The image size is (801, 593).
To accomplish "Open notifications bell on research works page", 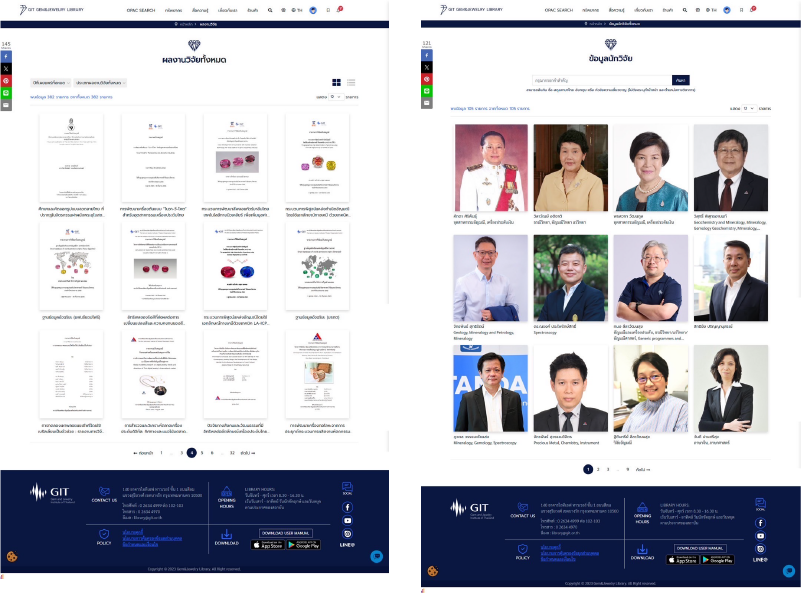I will pos(339,10).
